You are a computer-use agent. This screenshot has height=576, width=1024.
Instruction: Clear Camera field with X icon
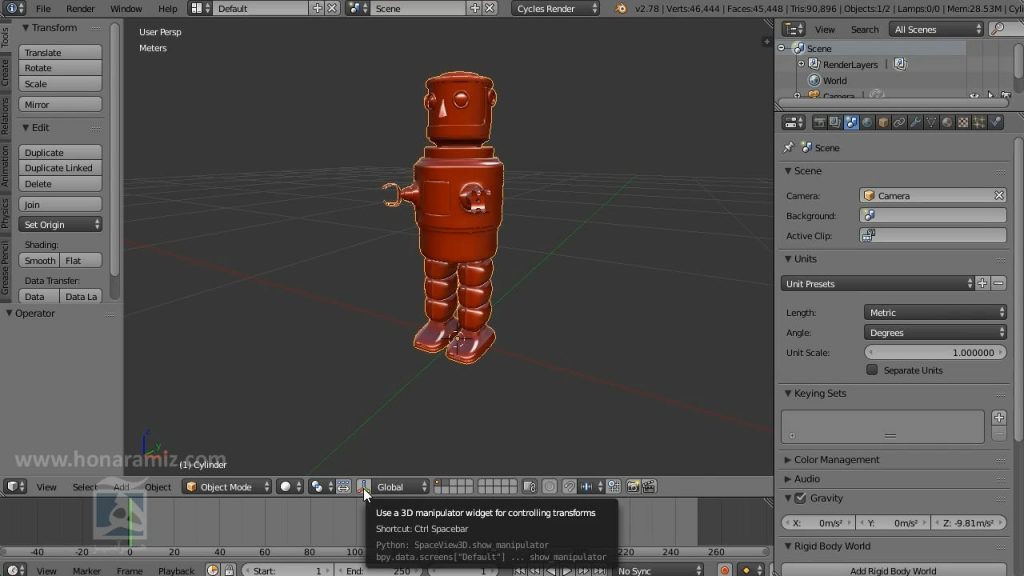click(999, 195)
